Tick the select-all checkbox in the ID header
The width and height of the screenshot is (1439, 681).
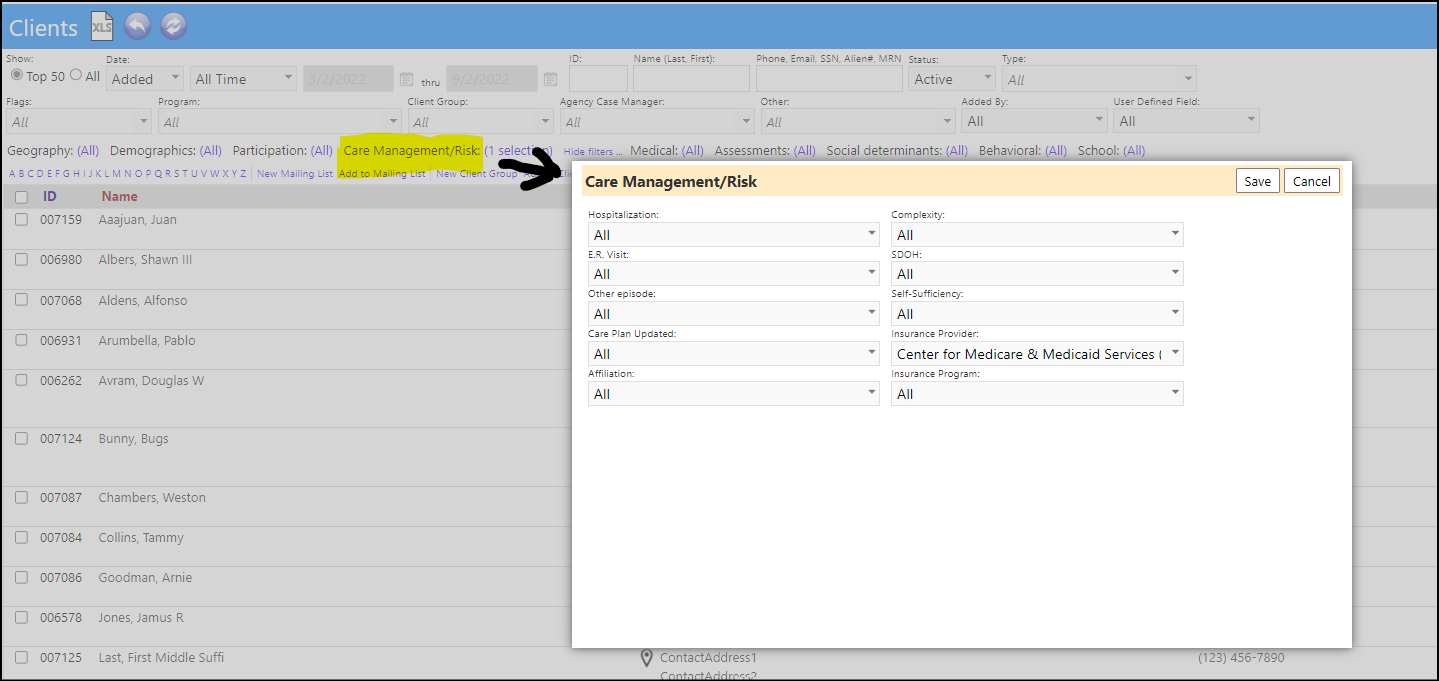click(x=21, y=197)
